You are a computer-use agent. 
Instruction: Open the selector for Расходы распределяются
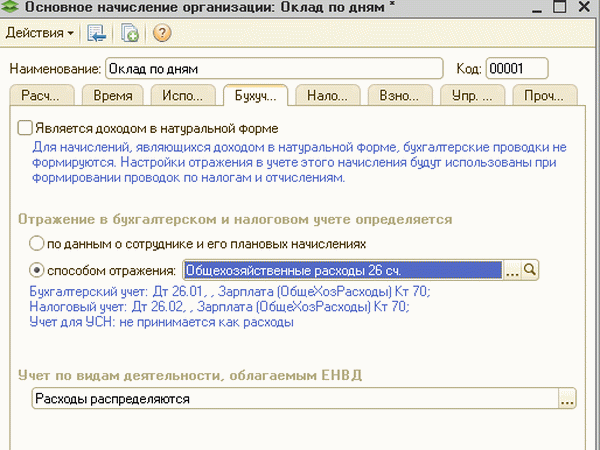pyautogui.click(x=567, y=399)
